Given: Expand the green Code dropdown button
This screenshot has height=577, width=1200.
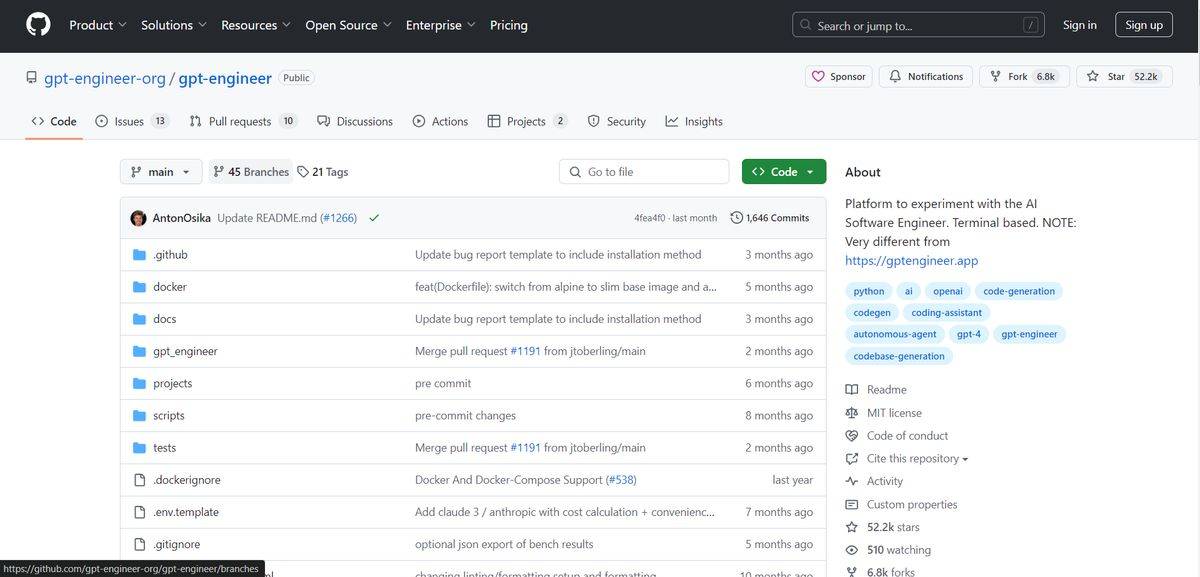Looking at the screenshot, I should (784, 172).
